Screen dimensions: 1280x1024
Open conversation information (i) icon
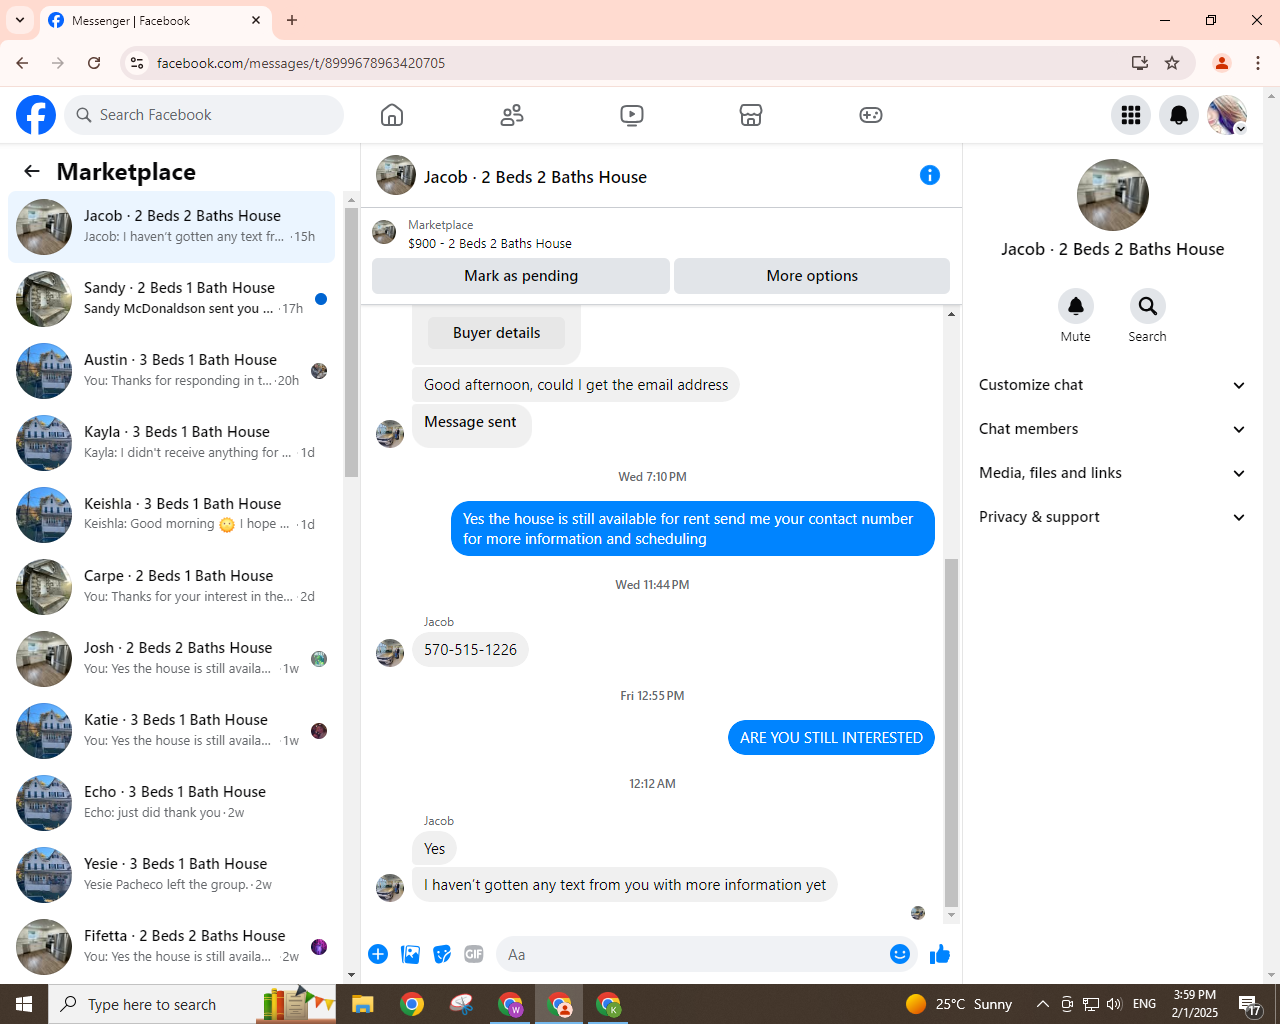click(930, 175)
